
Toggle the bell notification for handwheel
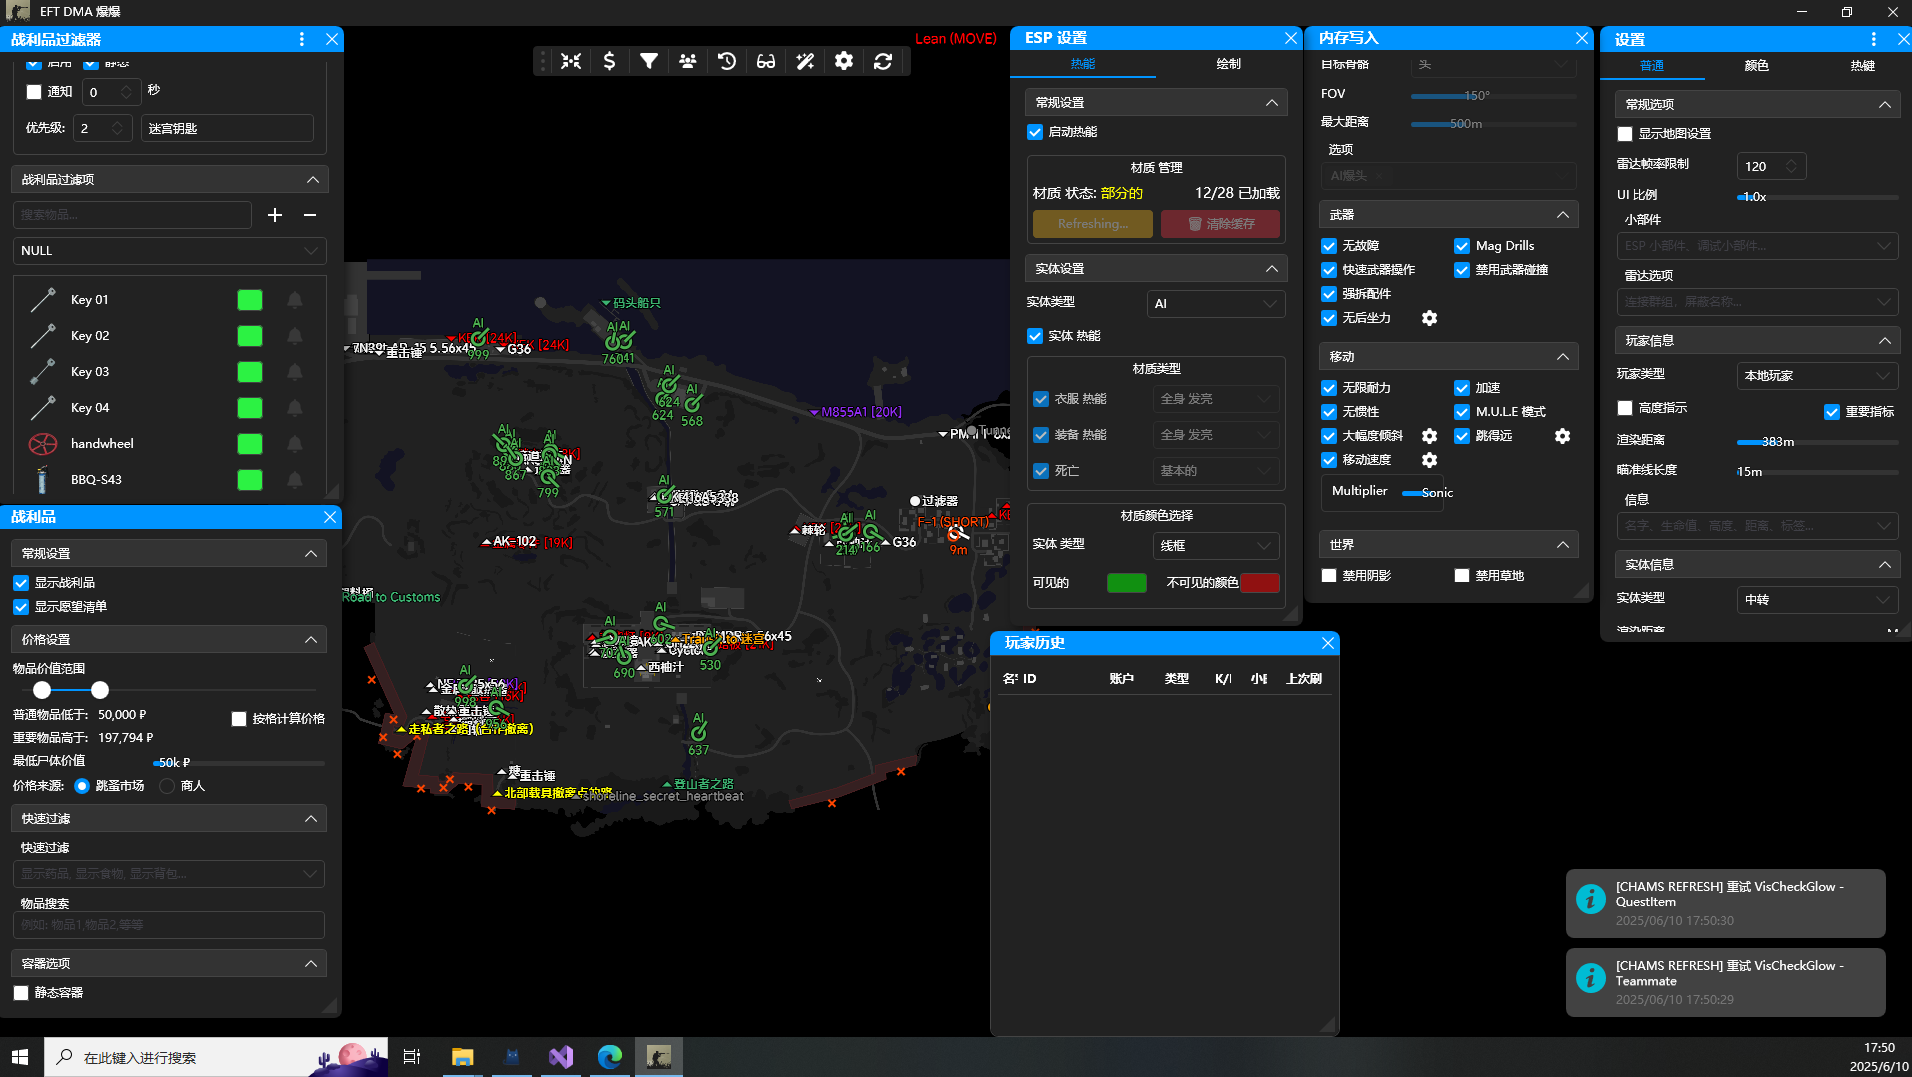[295, 444]
